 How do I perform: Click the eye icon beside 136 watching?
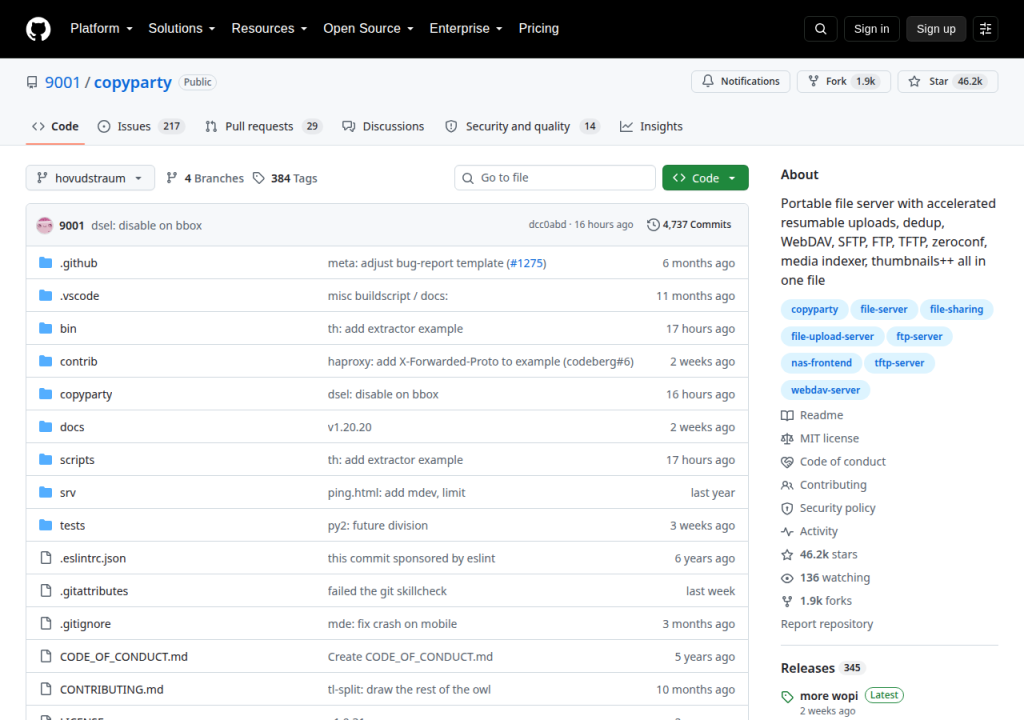click(x=787, y=578)
